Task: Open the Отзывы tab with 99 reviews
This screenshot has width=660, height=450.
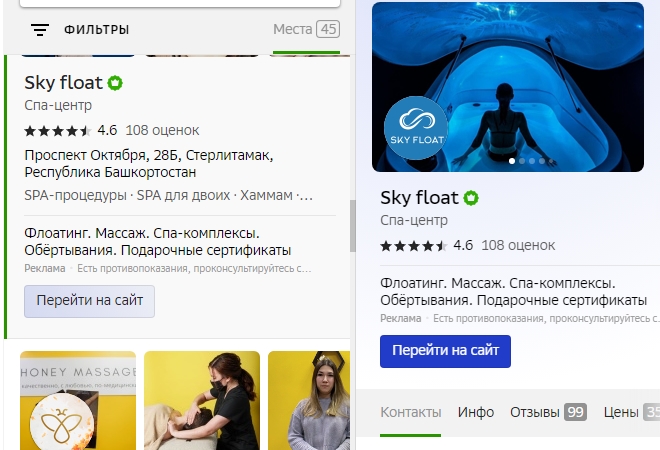Action: point(548,412)
